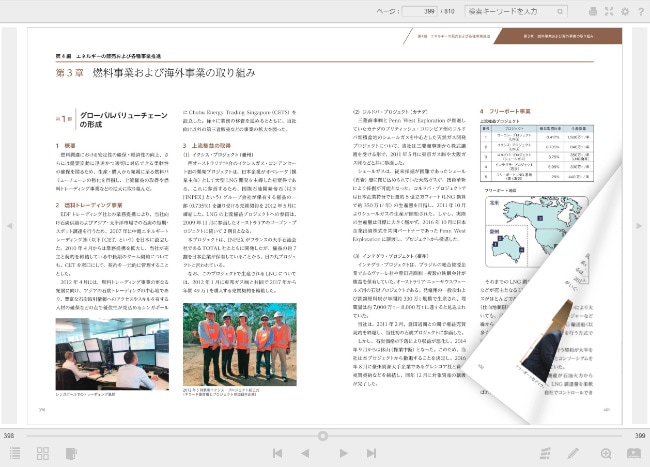The image size is (650, 467).
Task: Click the zoom in magnifier icon
Action: (x=606, y=453)
